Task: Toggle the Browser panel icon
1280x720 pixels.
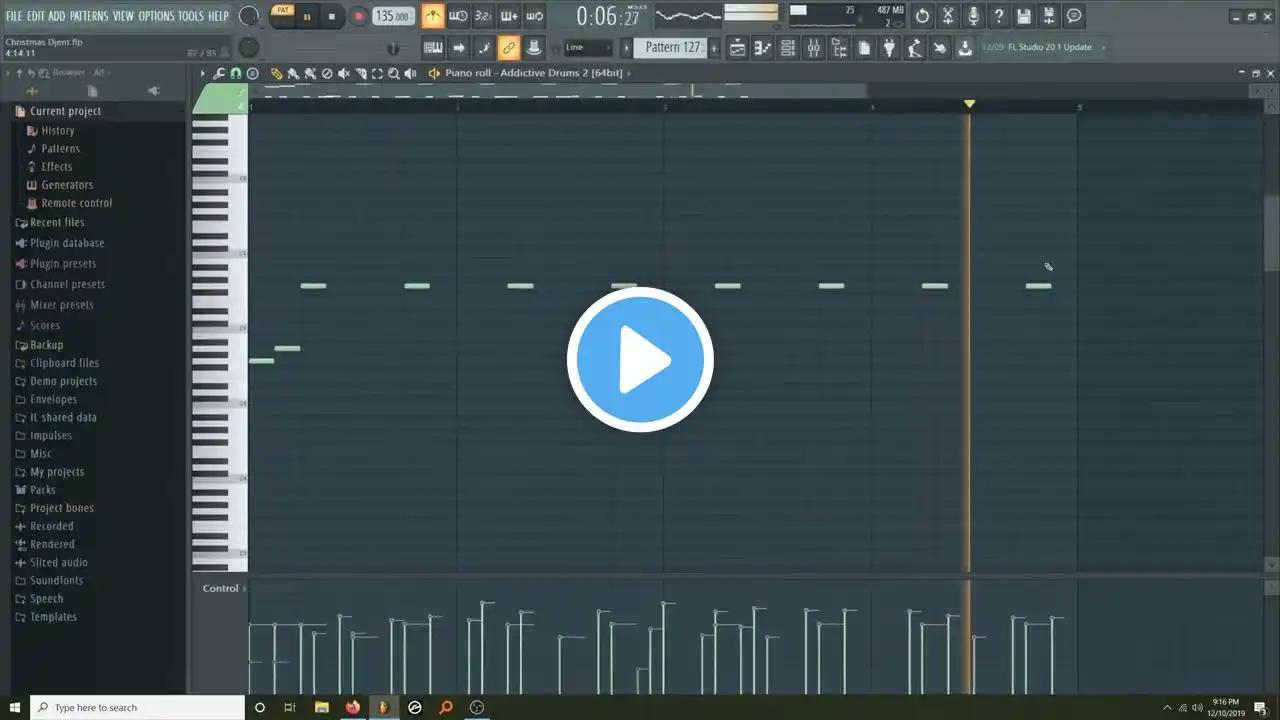Action: click(x=839, y=47)
